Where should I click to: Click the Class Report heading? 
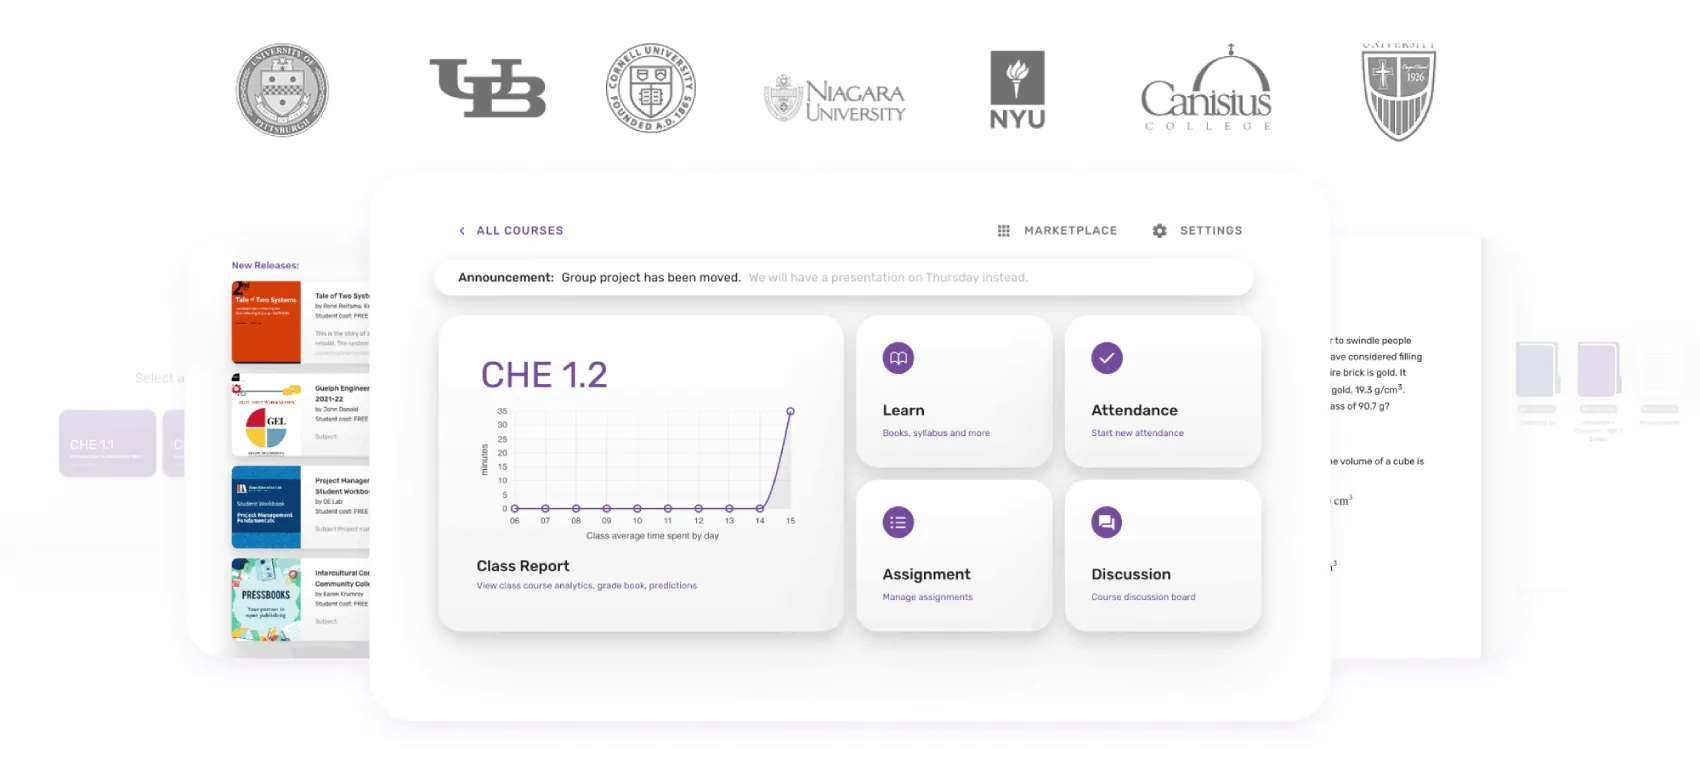pos(523,566)
